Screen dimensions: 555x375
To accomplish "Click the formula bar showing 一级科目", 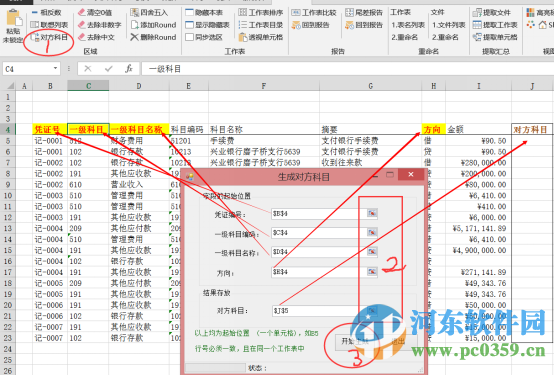I will [x=348, y=69].
